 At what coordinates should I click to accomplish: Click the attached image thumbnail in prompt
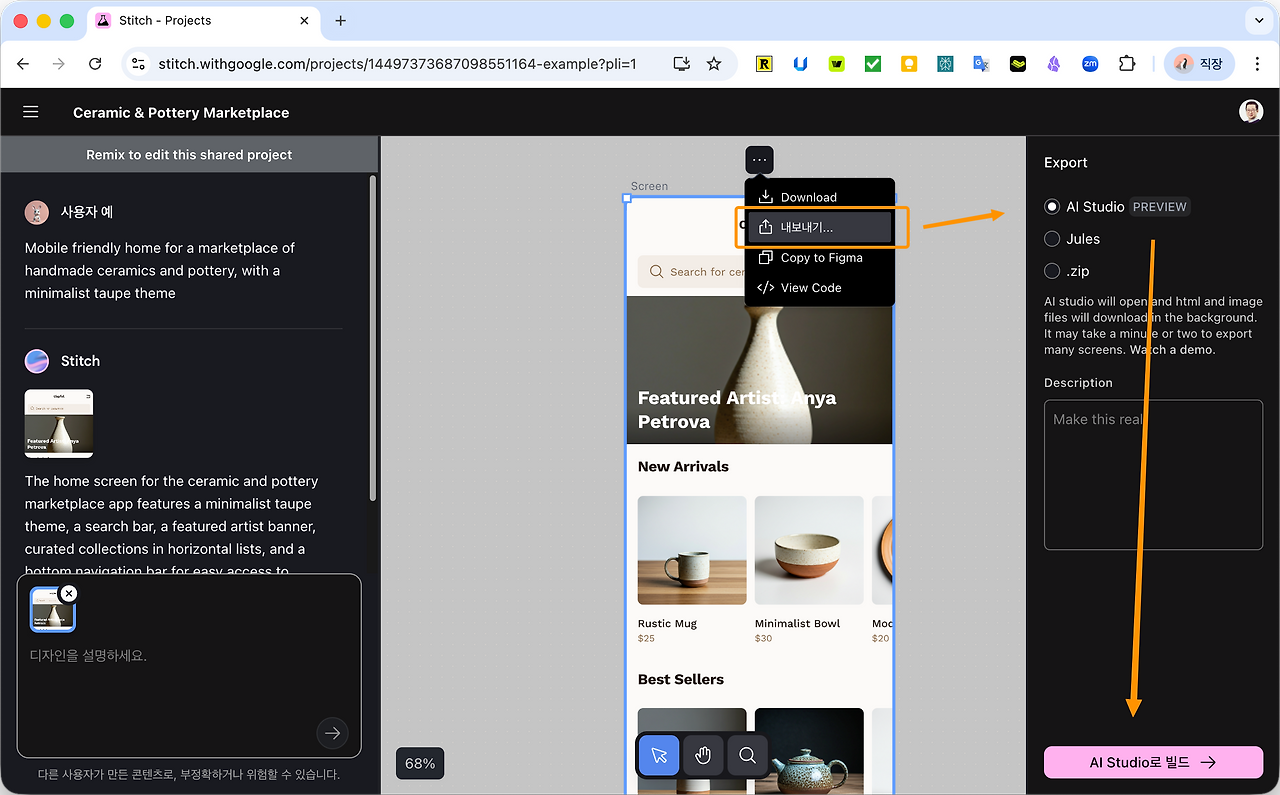point(52,610)
